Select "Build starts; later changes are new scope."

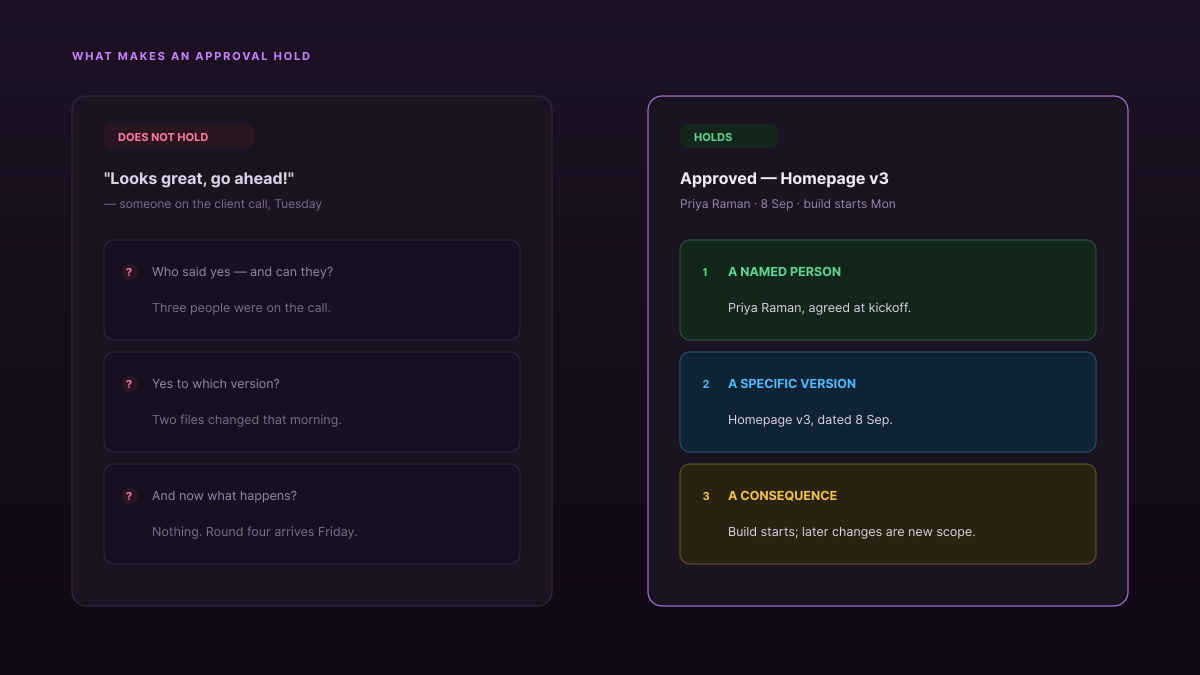click(851, 532)
